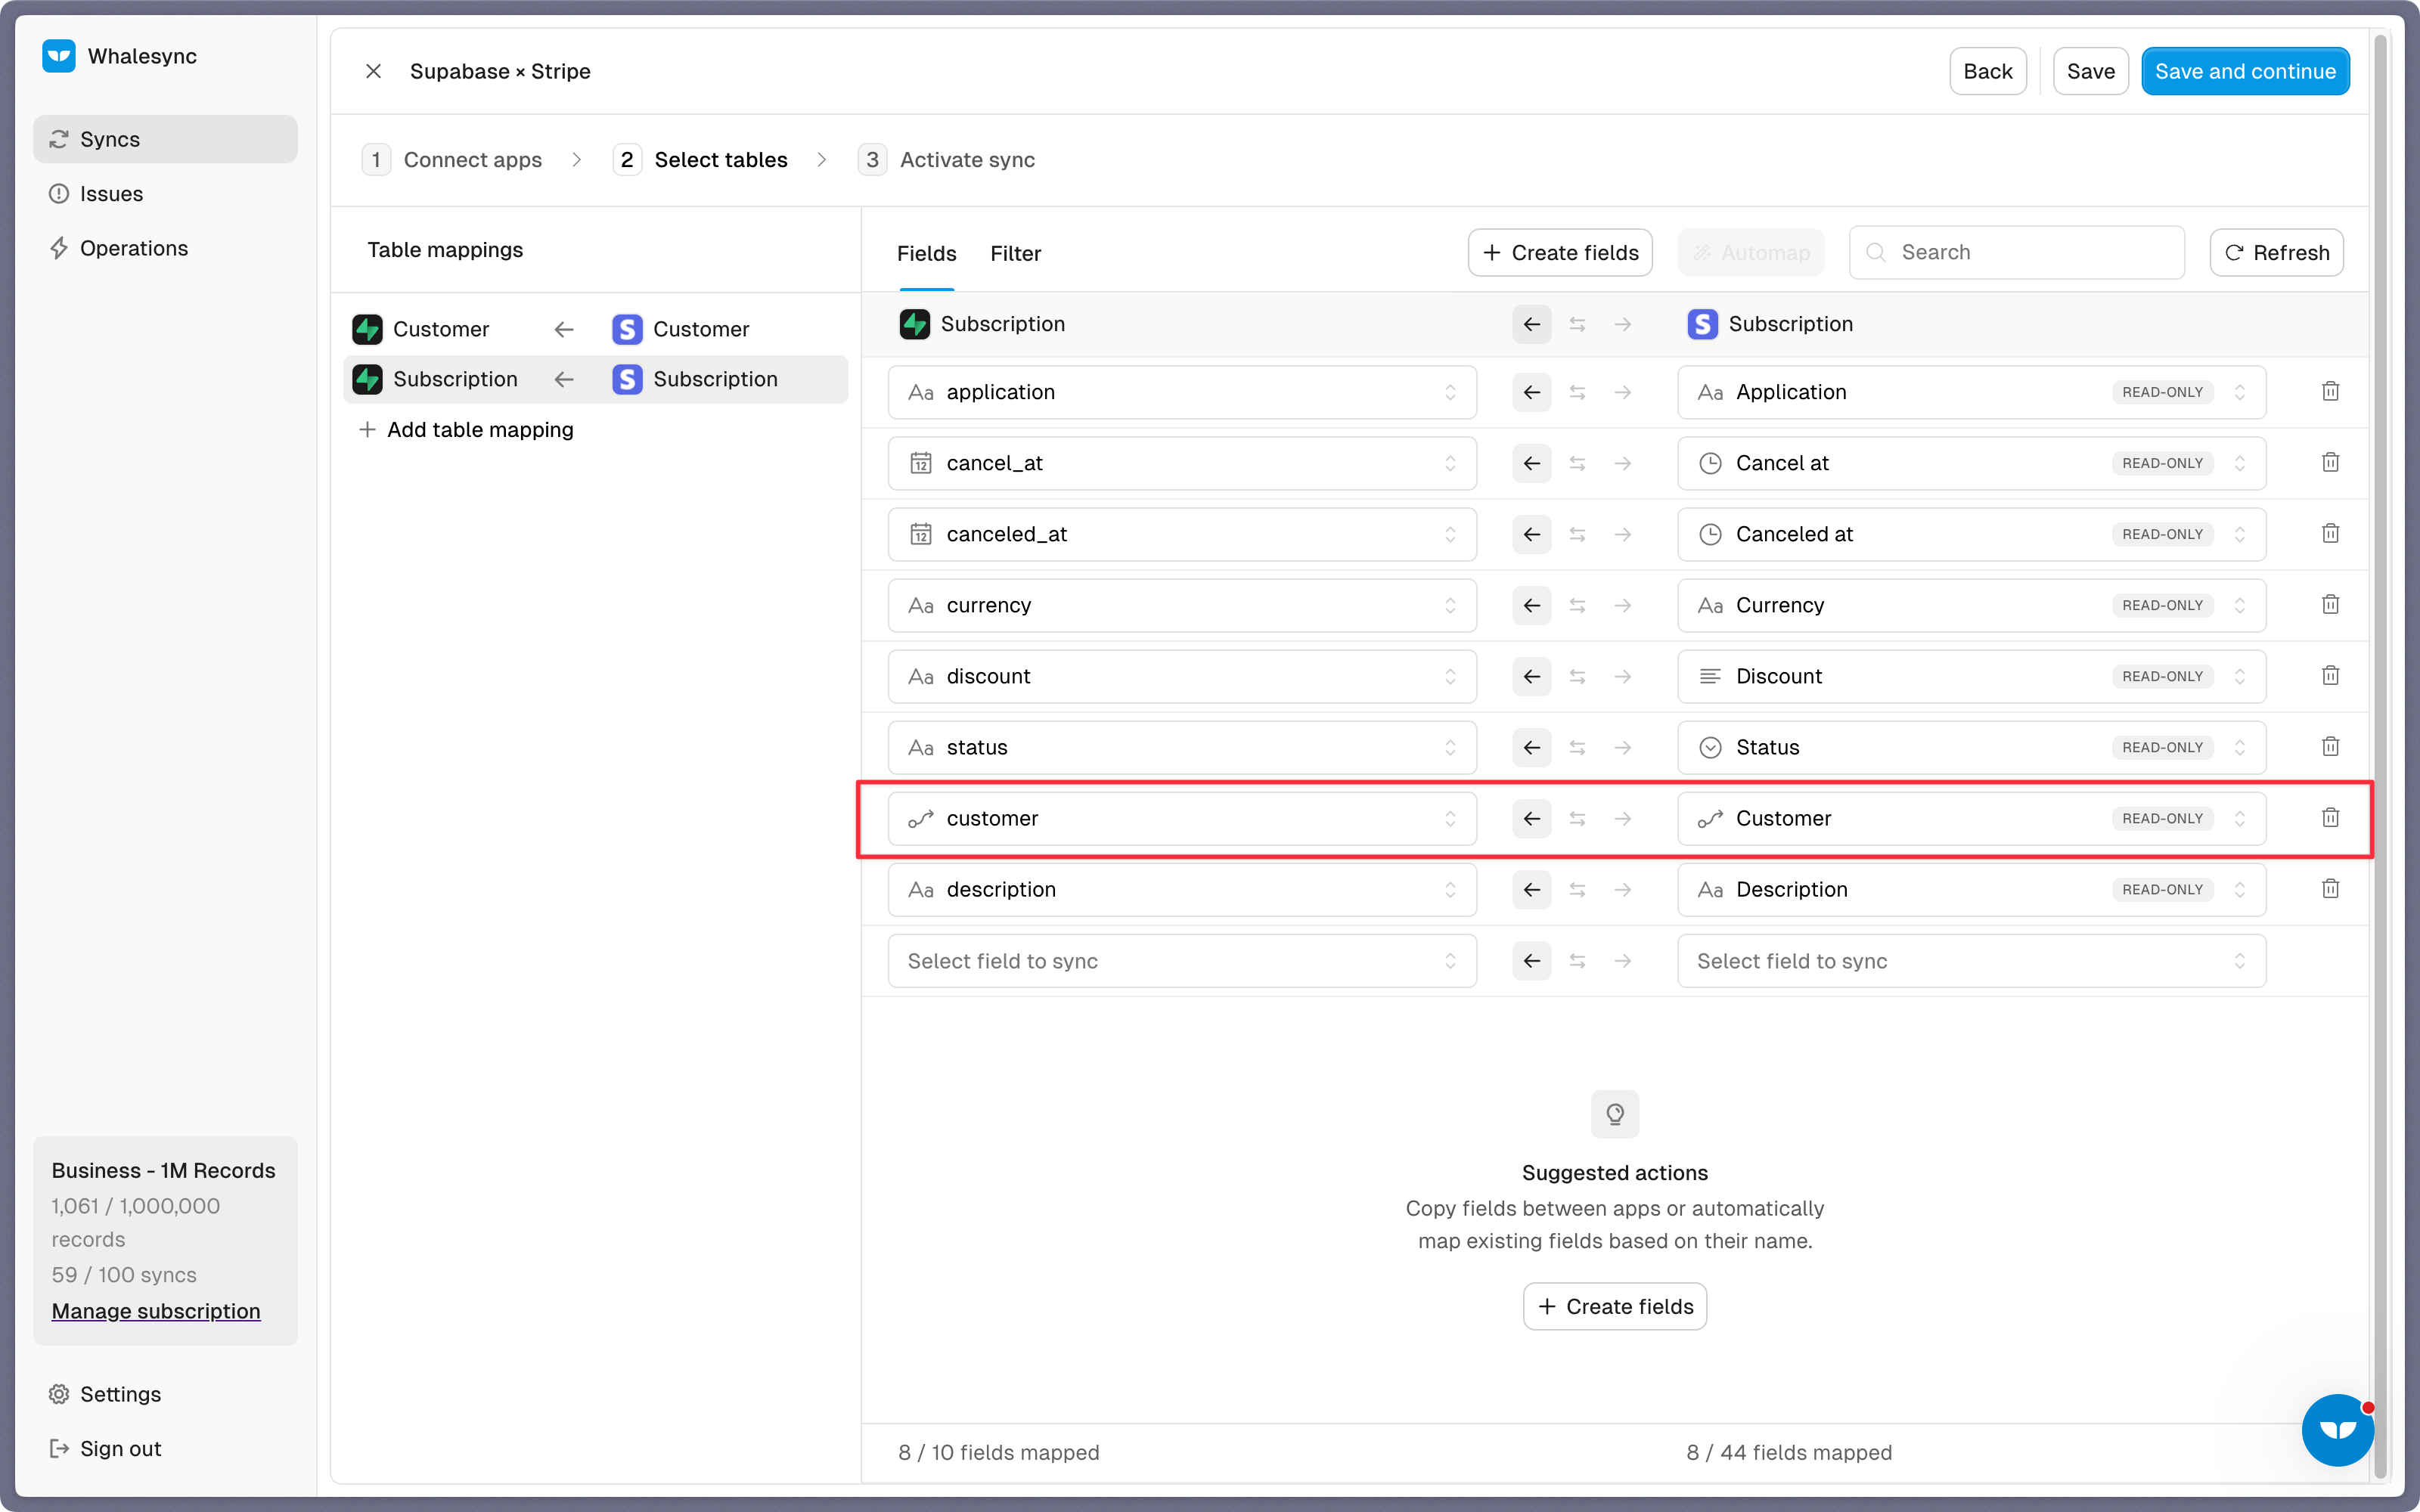Image resolution: width=2420 pixels, height=1512 pixels.
Task: Click the Supabase icon beside Customer mapping
Action: click(x=367, y=329)
